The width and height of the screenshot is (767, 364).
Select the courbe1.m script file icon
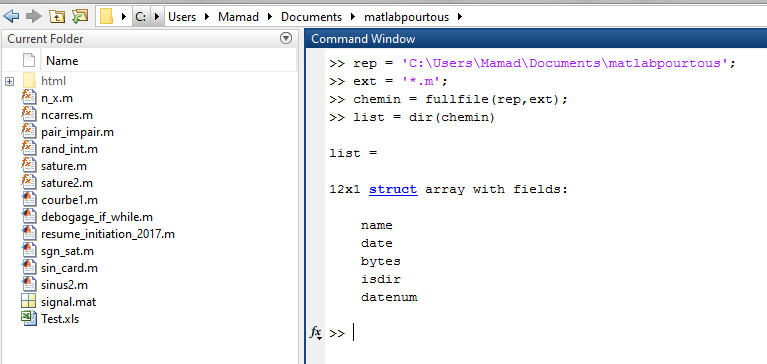pos(29,200)
